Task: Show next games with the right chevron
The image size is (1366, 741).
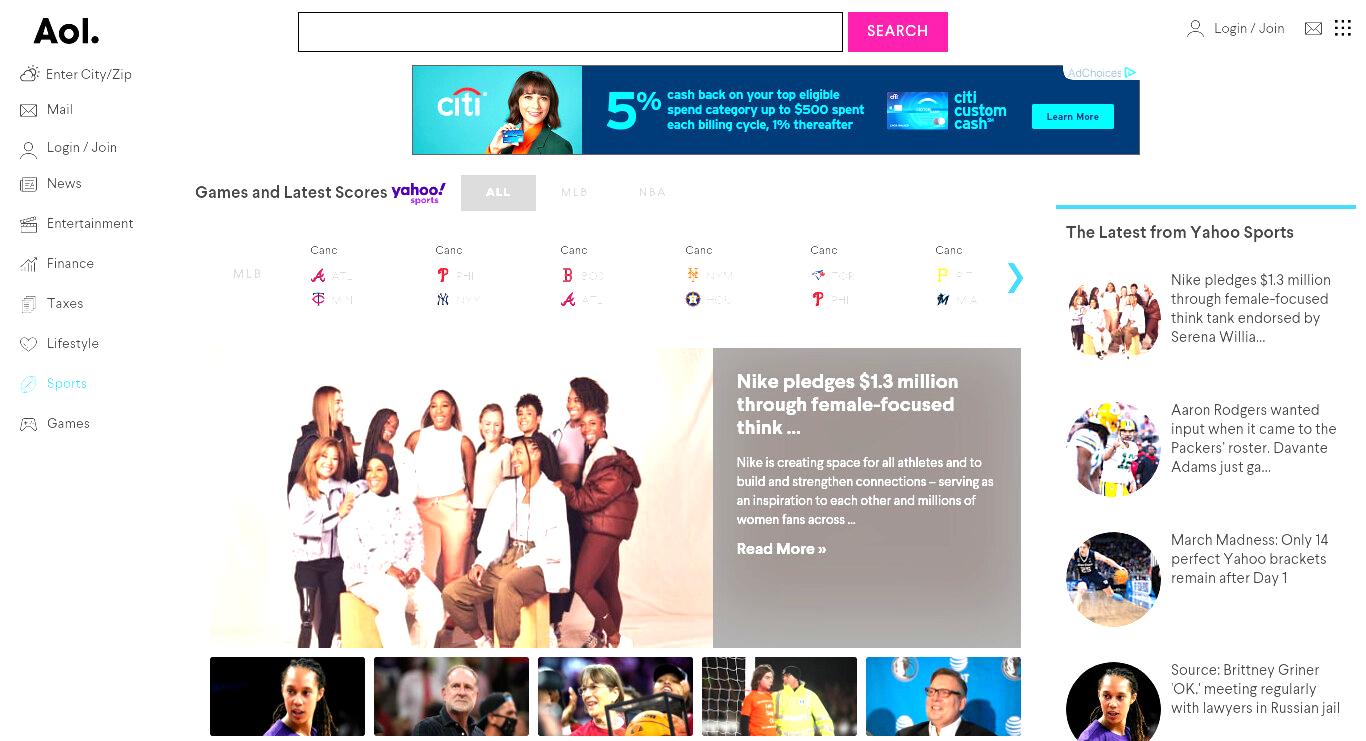Action: pyautogui.click(x=1015, y=277)
